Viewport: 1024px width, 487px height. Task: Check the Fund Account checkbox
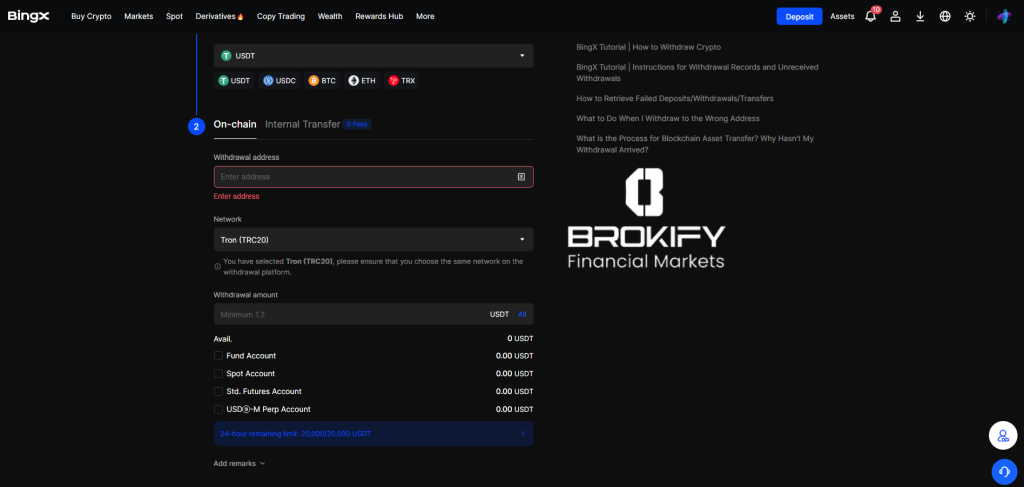218,356
